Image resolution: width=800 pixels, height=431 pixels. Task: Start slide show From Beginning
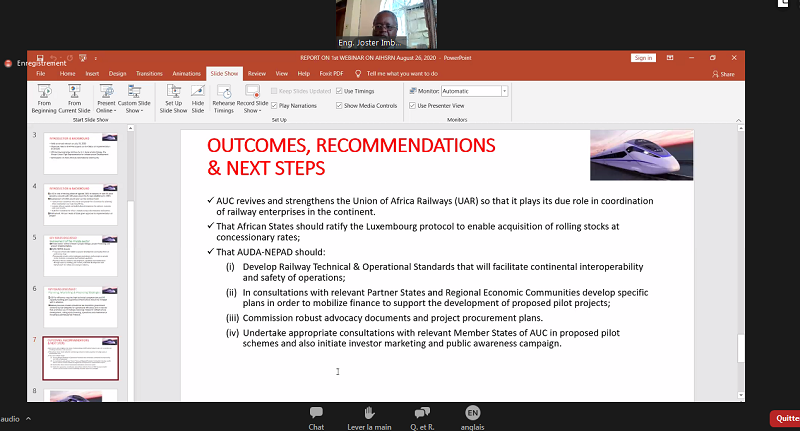click(x=44, y=99)
